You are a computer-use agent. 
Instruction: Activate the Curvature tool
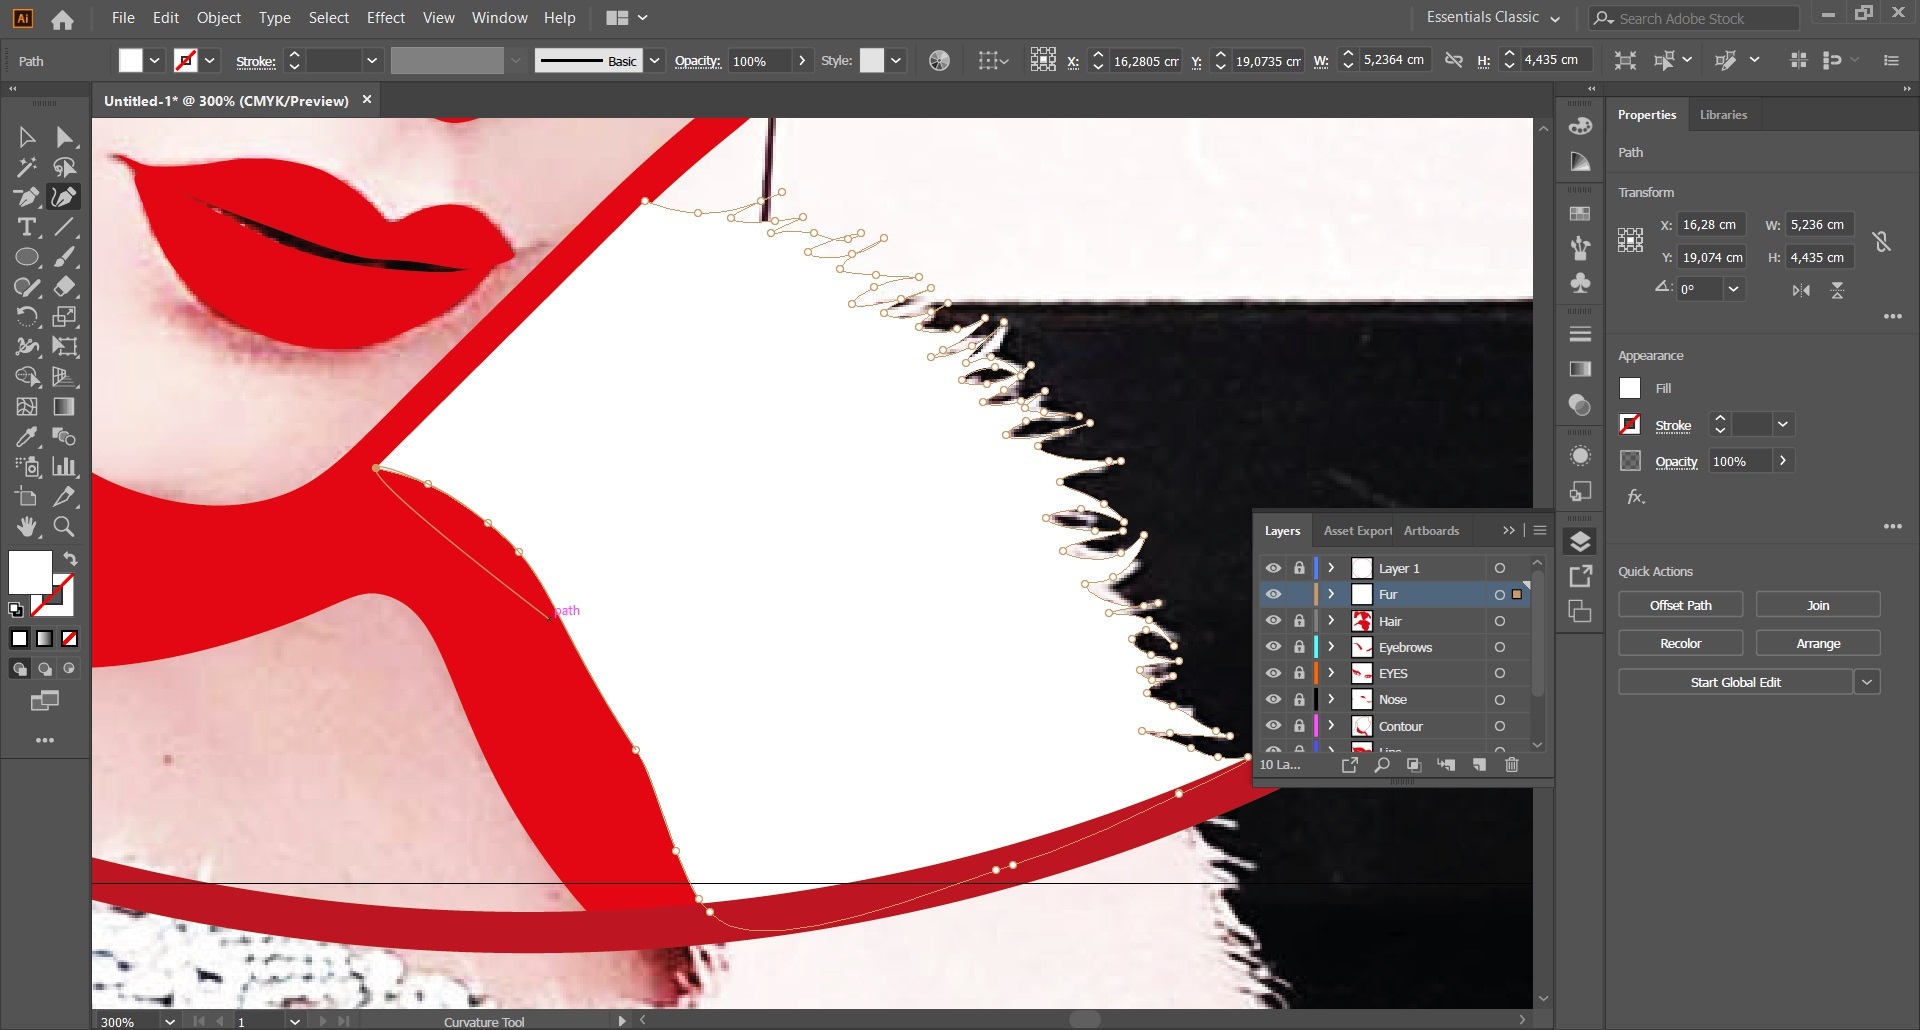[x=65, y=197]
